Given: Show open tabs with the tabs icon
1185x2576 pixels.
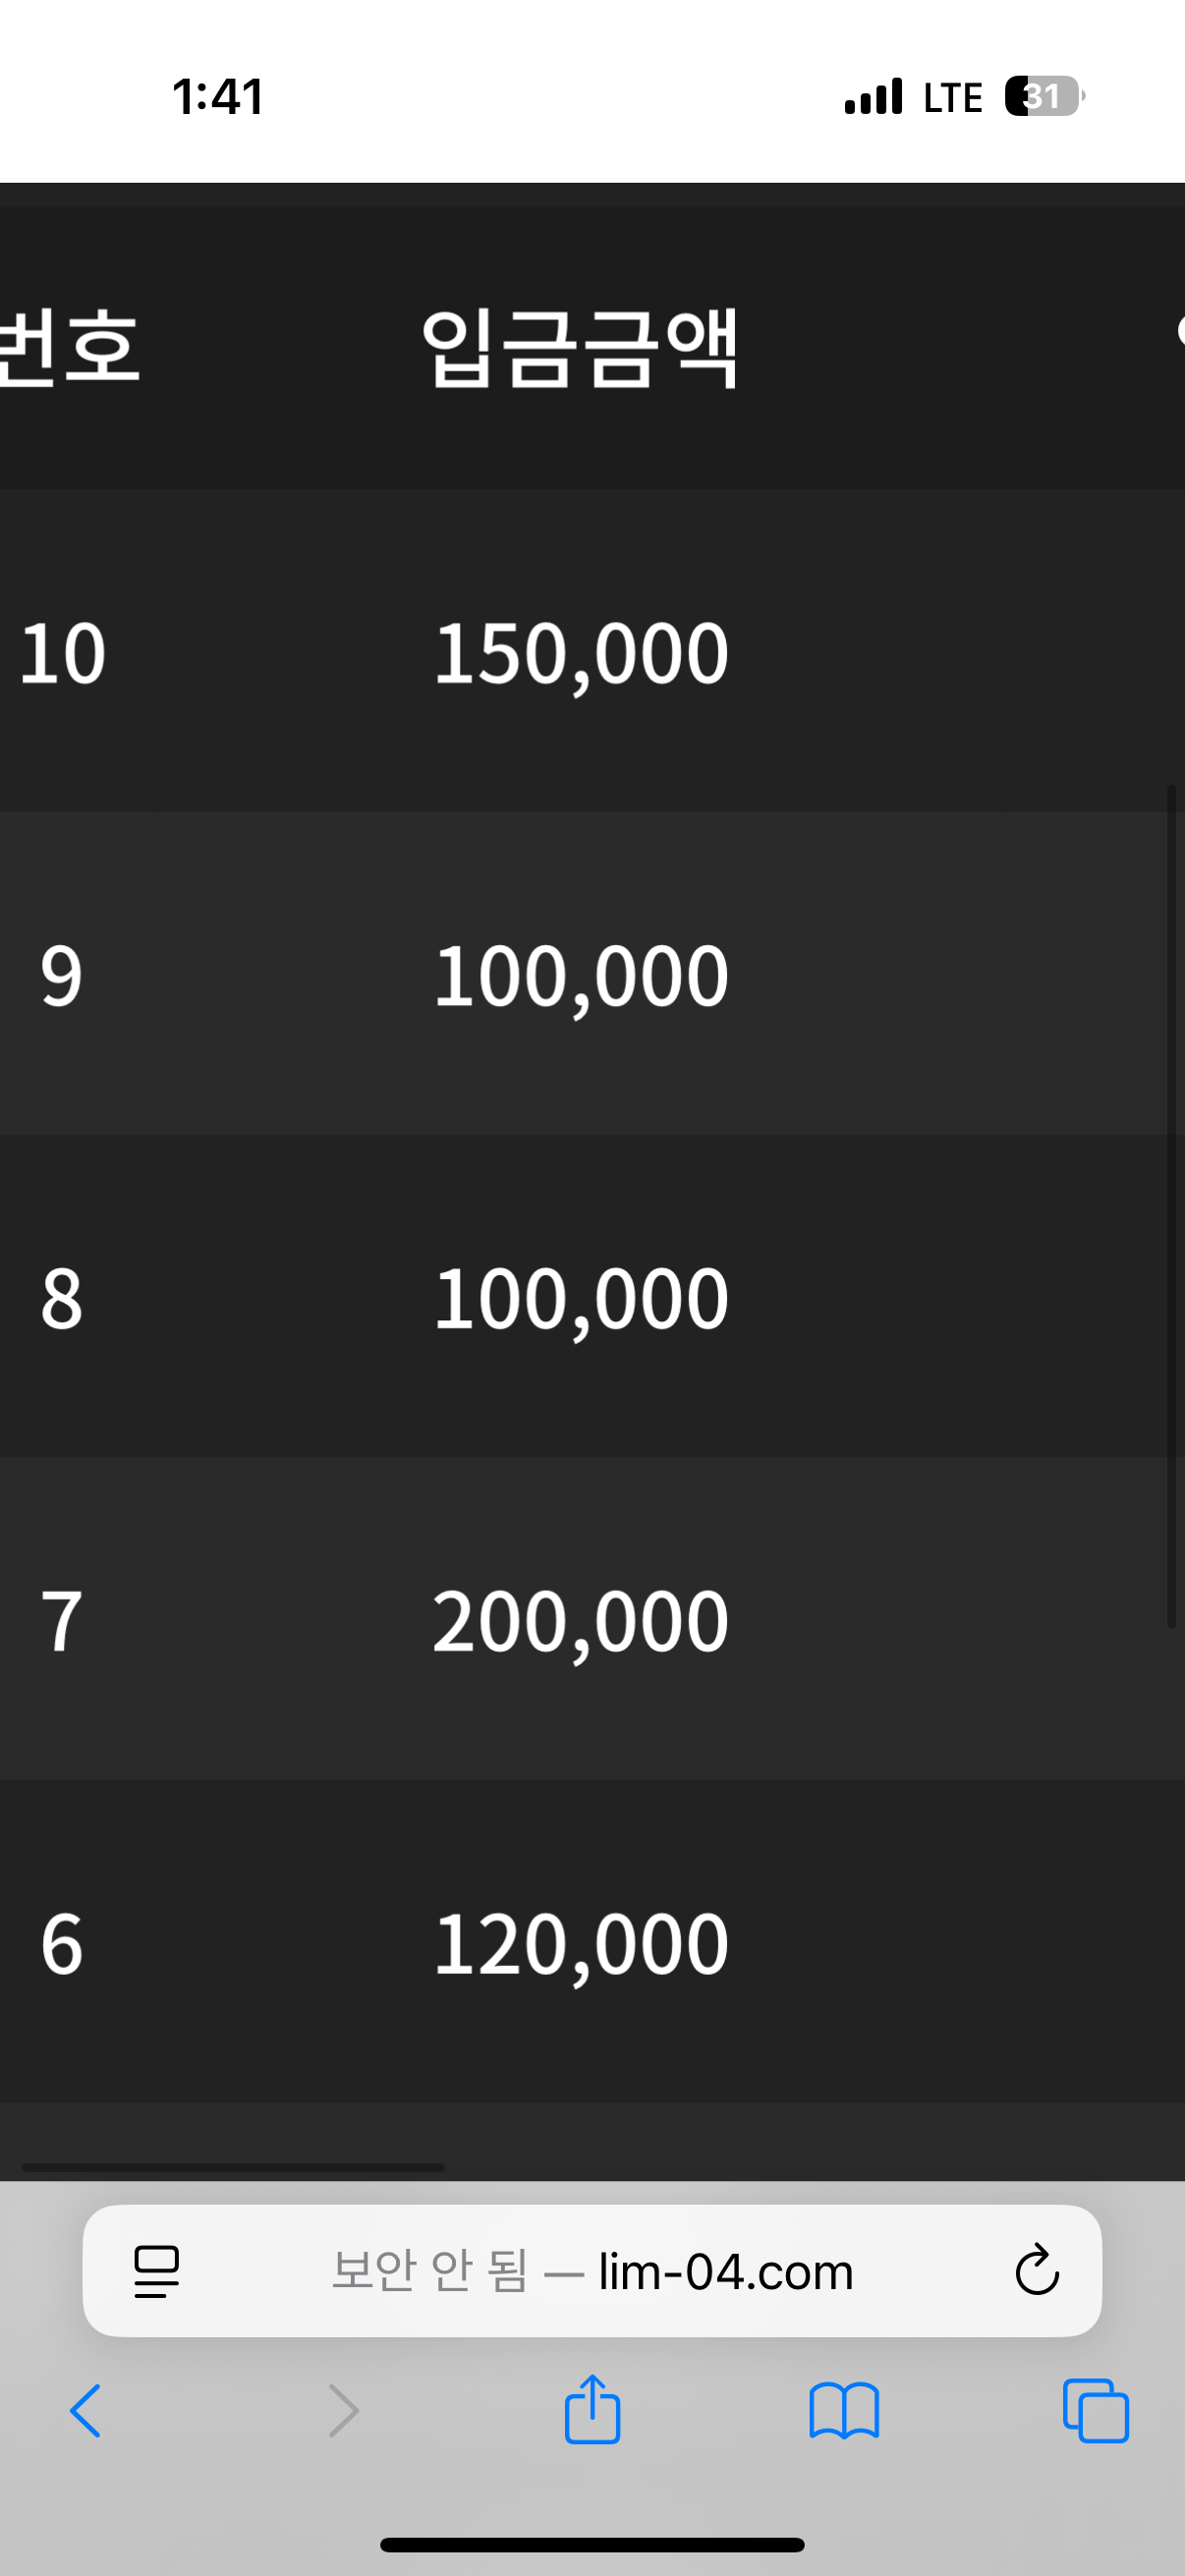Looking at the screenshot, I should tap(1096, 2410).
